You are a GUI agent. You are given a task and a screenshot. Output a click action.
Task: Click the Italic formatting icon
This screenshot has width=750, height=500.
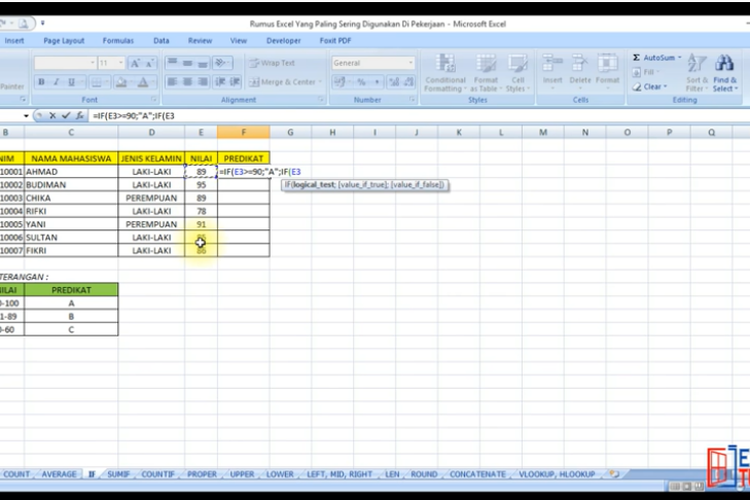click(x=56, y=82)
